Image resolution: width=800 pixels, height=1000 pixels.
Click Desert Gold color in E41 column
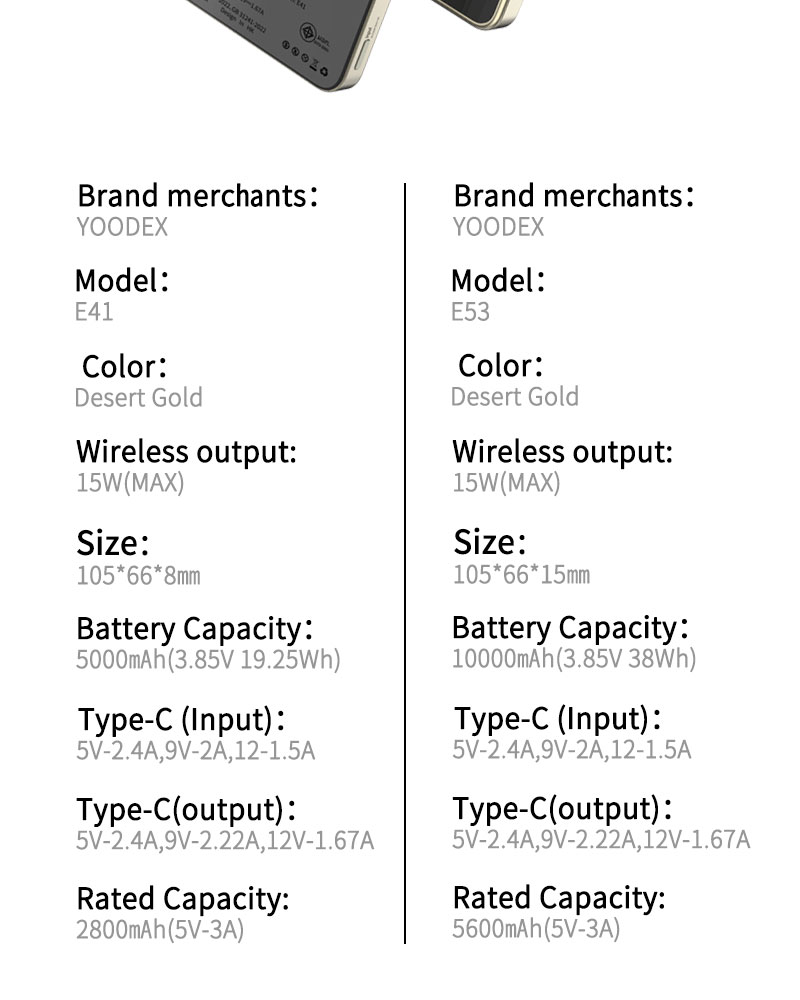coord(138,398)
